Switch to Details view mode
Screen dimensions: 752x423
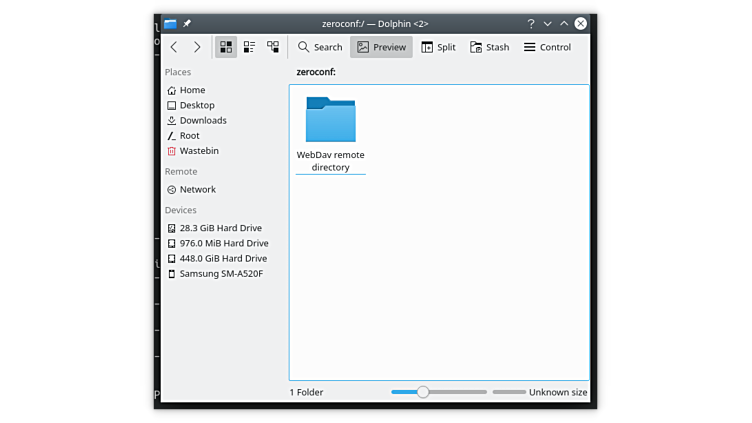(x=273, y=47)
